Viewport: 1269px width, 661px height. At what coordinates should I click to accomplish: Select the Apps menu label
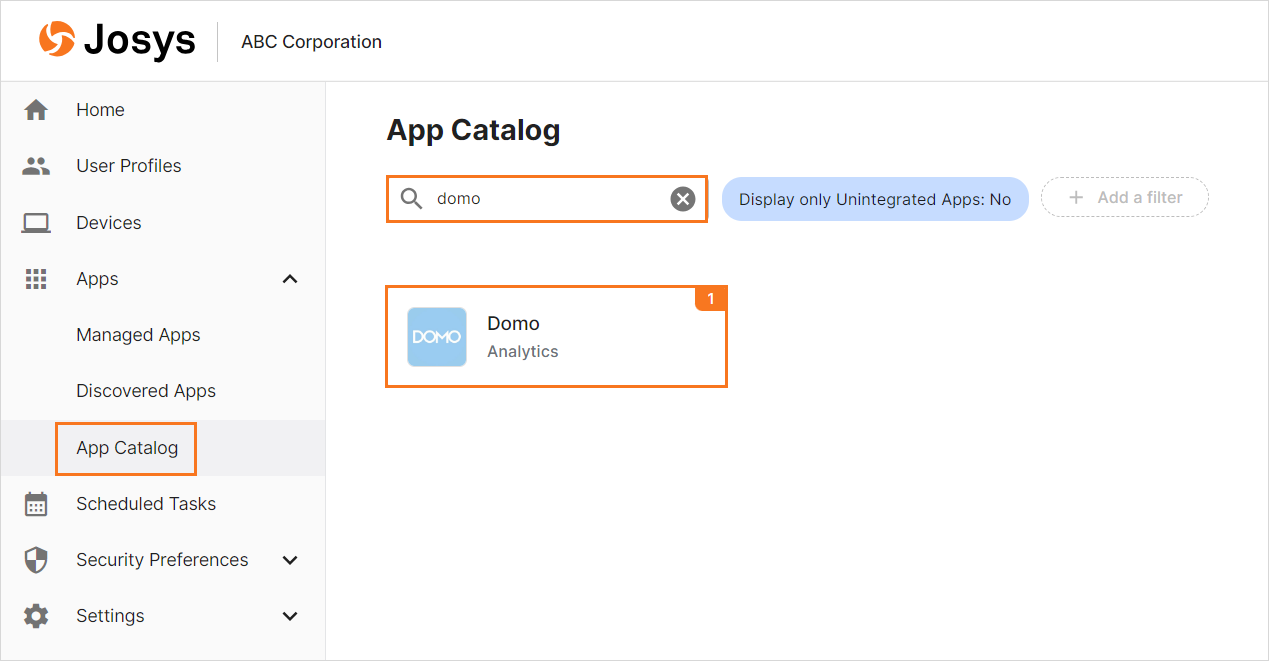(x=97, y=279)
